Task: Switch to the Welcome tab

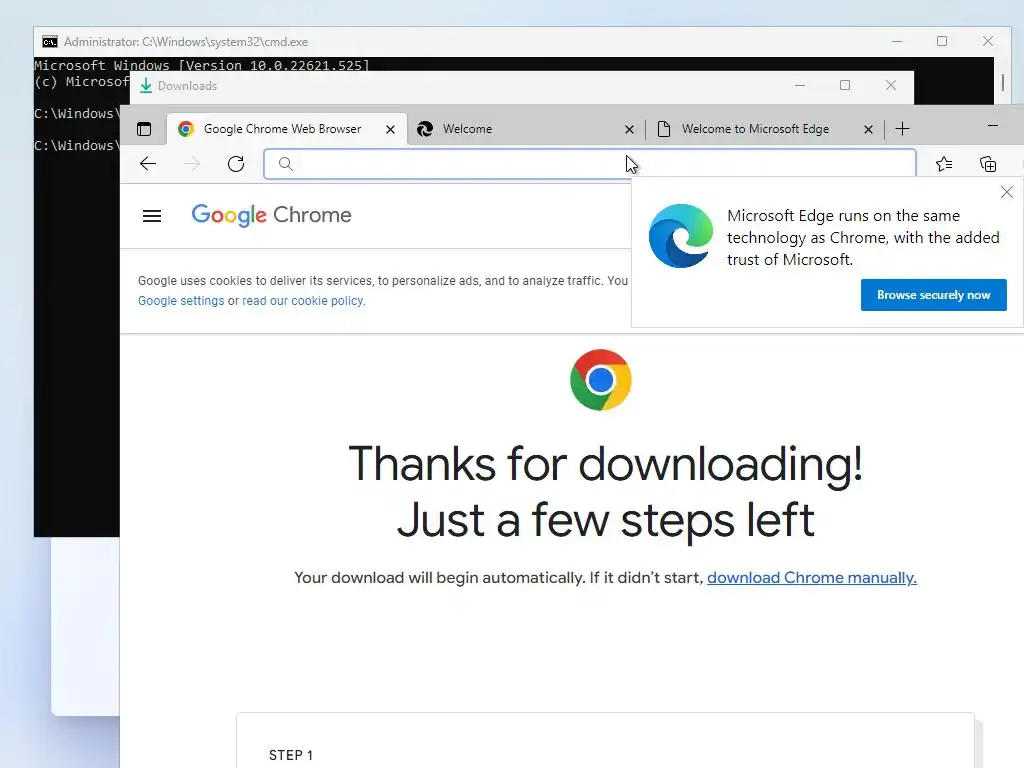Action: point(526,129)
